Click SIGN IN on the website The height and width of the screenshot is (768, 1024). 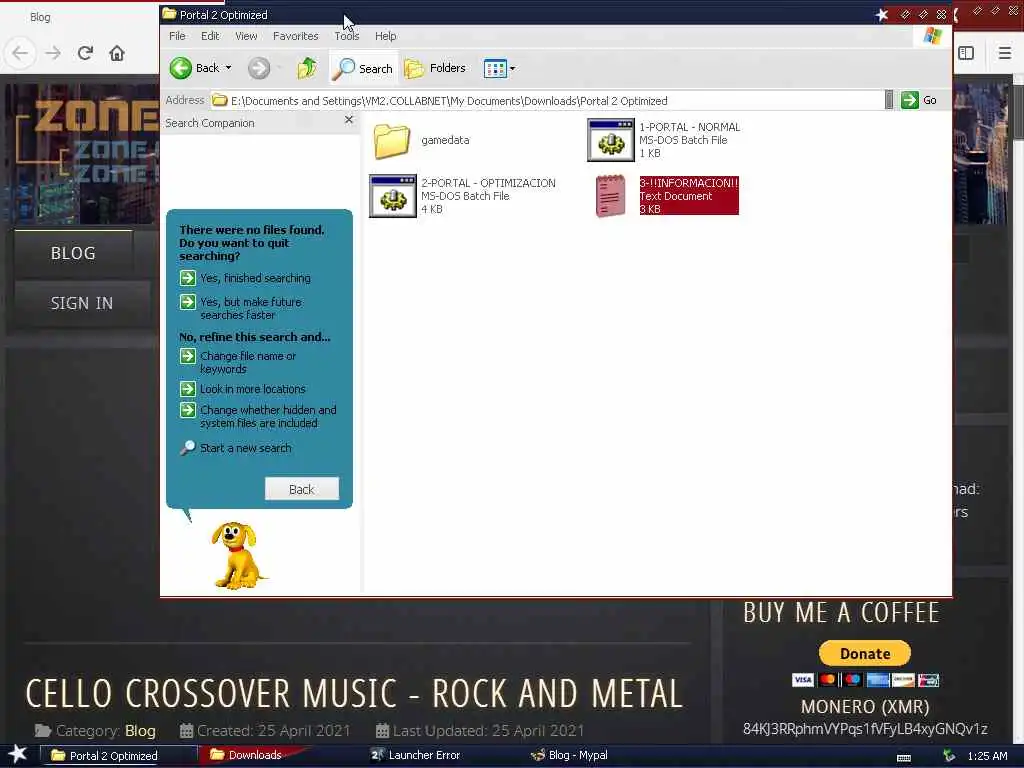(82, 303)
